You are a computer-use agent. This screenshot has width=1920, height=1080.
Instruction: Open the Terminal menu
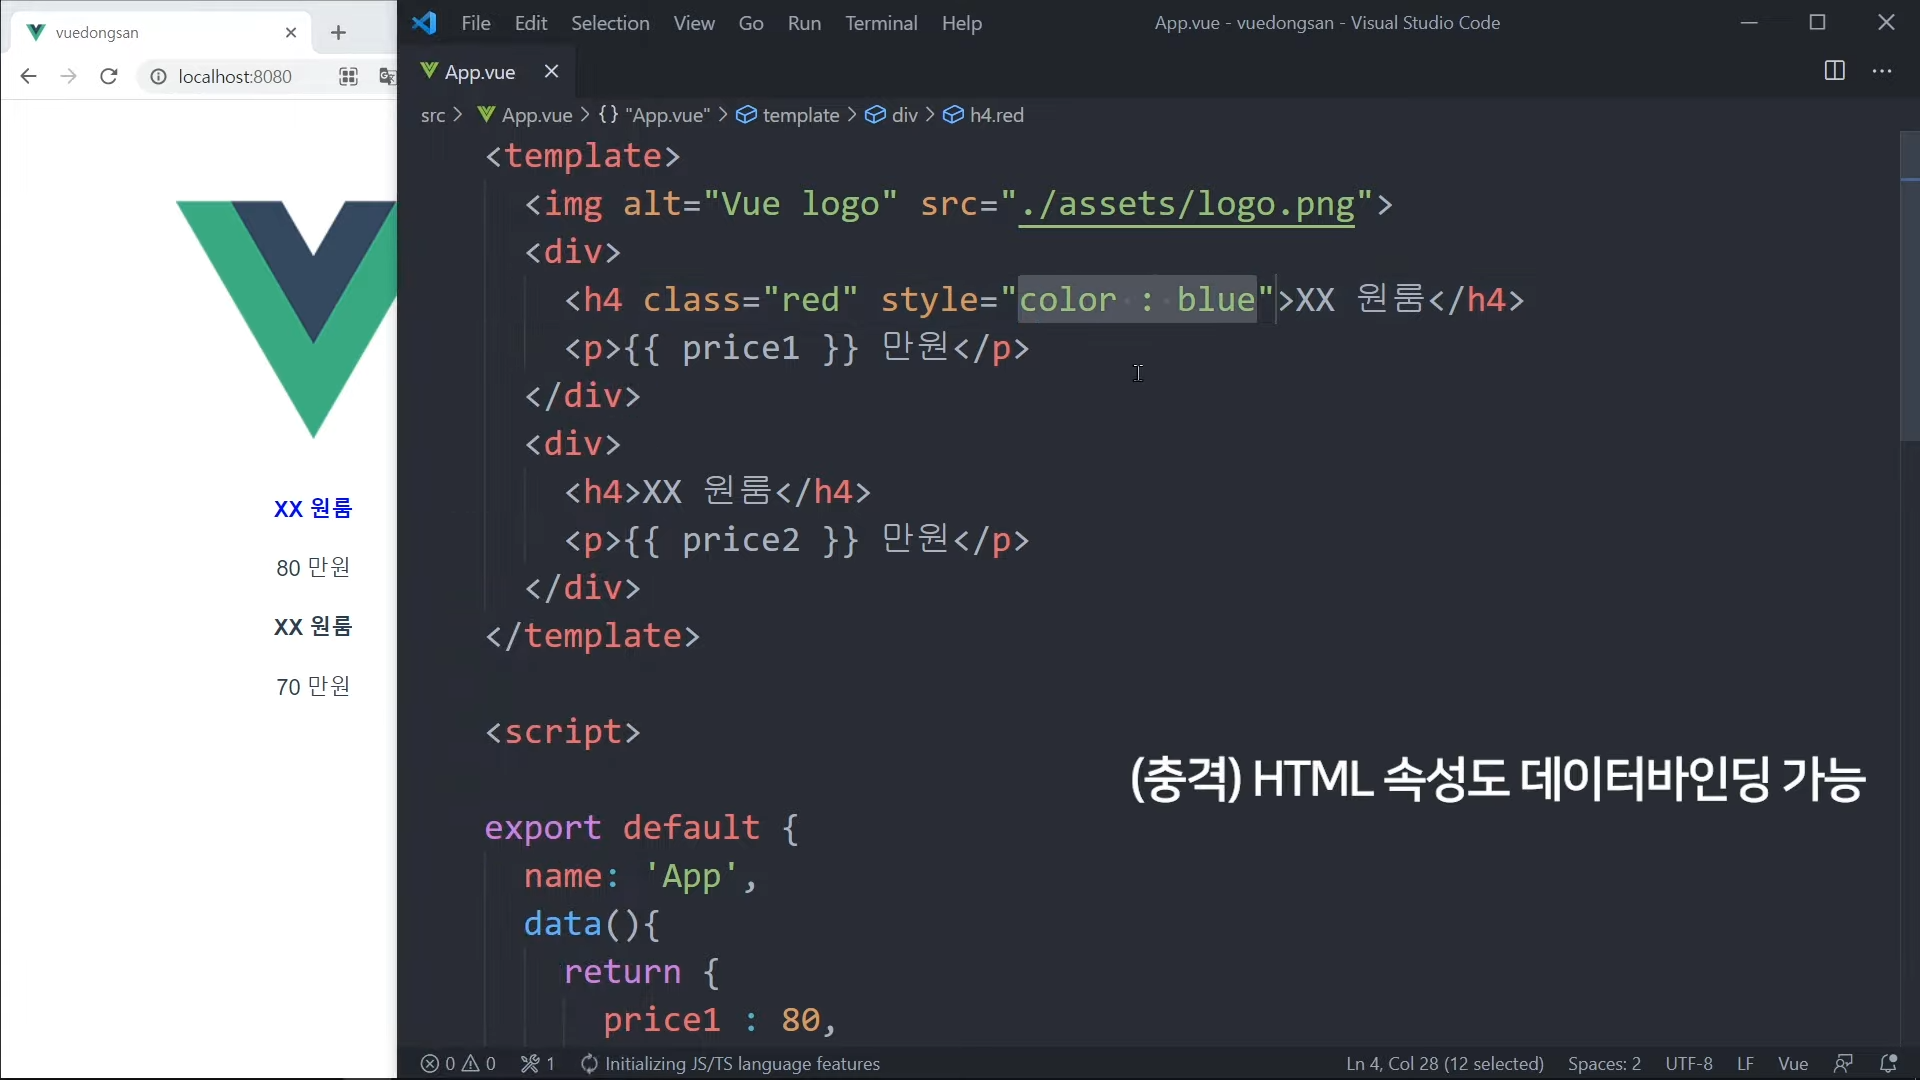point(880,23)
